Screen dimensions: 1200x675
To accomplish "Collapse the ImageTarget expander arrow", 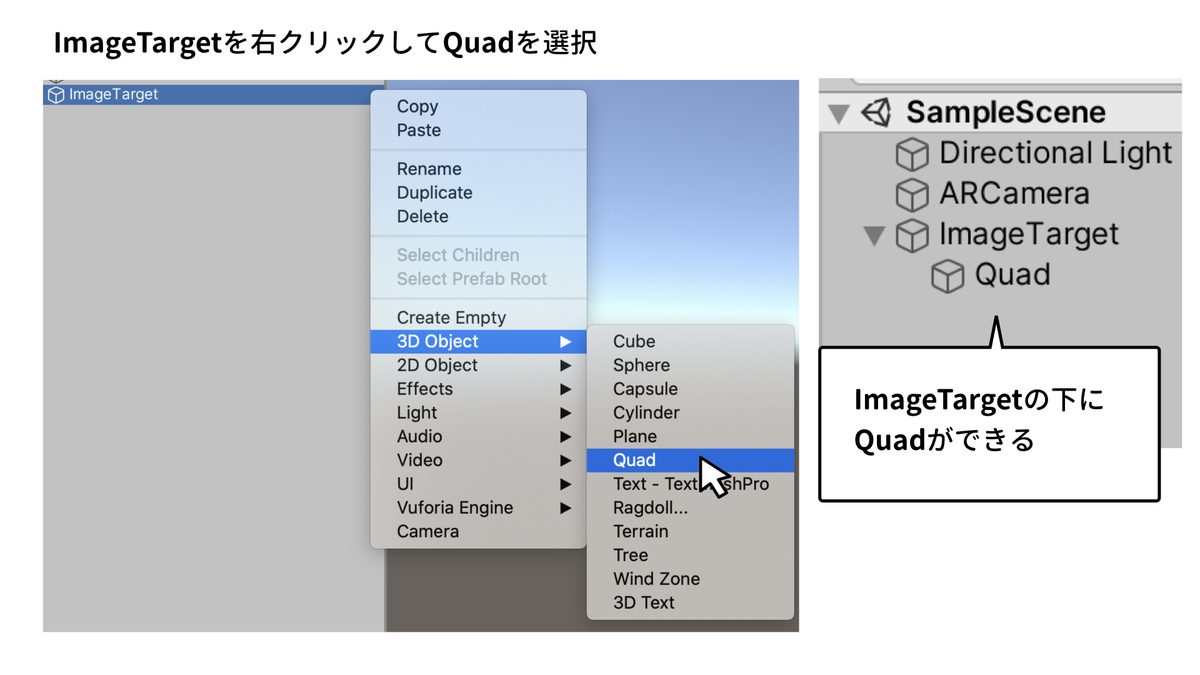I will click(873, 235).
